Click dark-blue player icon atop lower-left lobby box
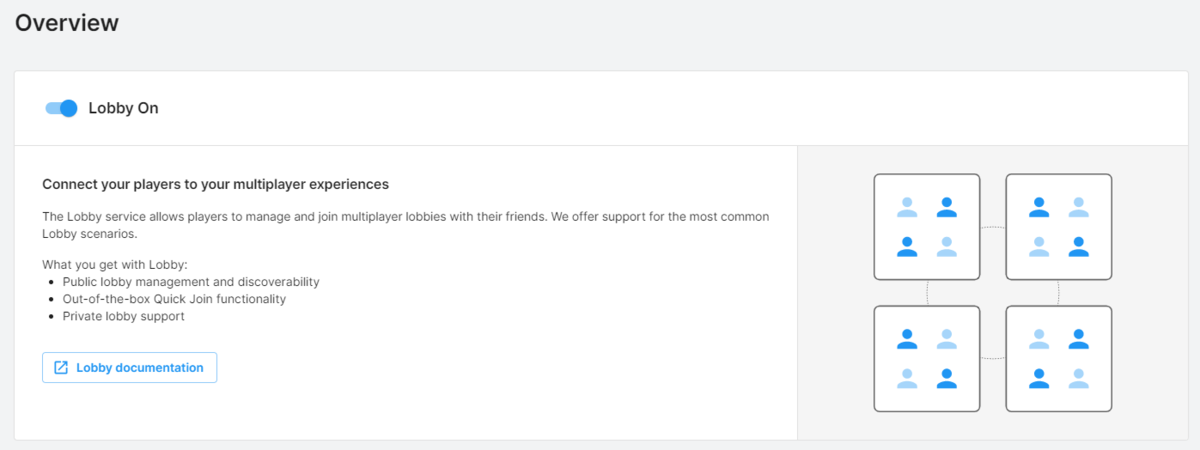 click(x=907, y=339)
